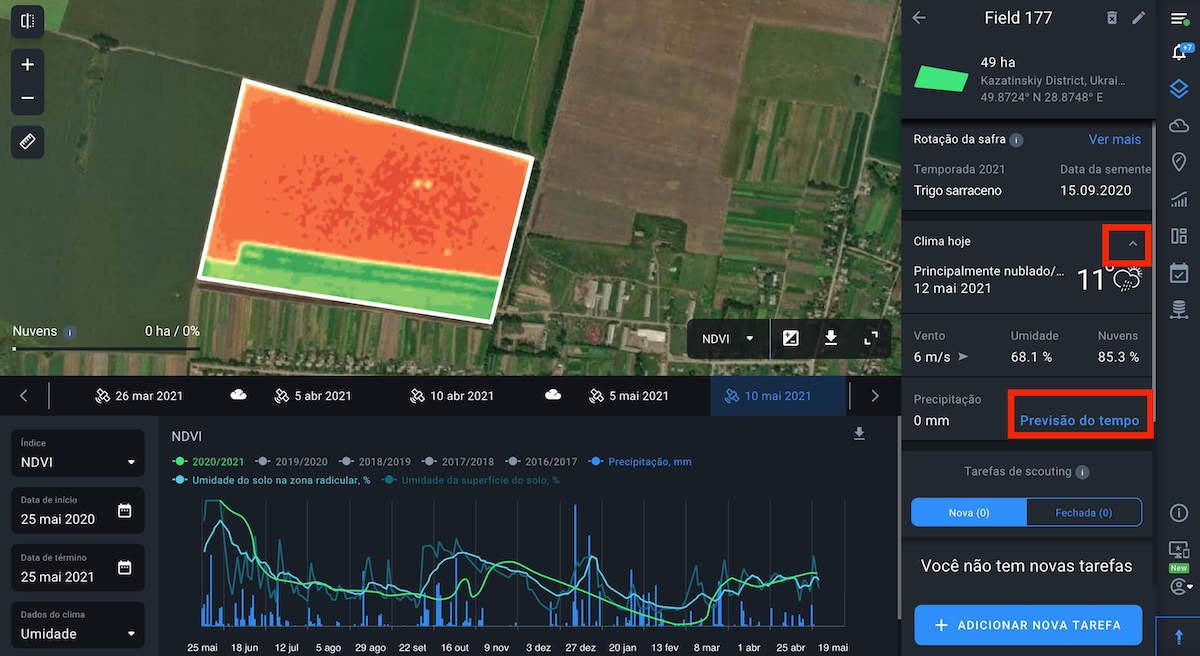Zoom in on the map
Viewport: 1200px width, 656px height.
pos(27,65)
